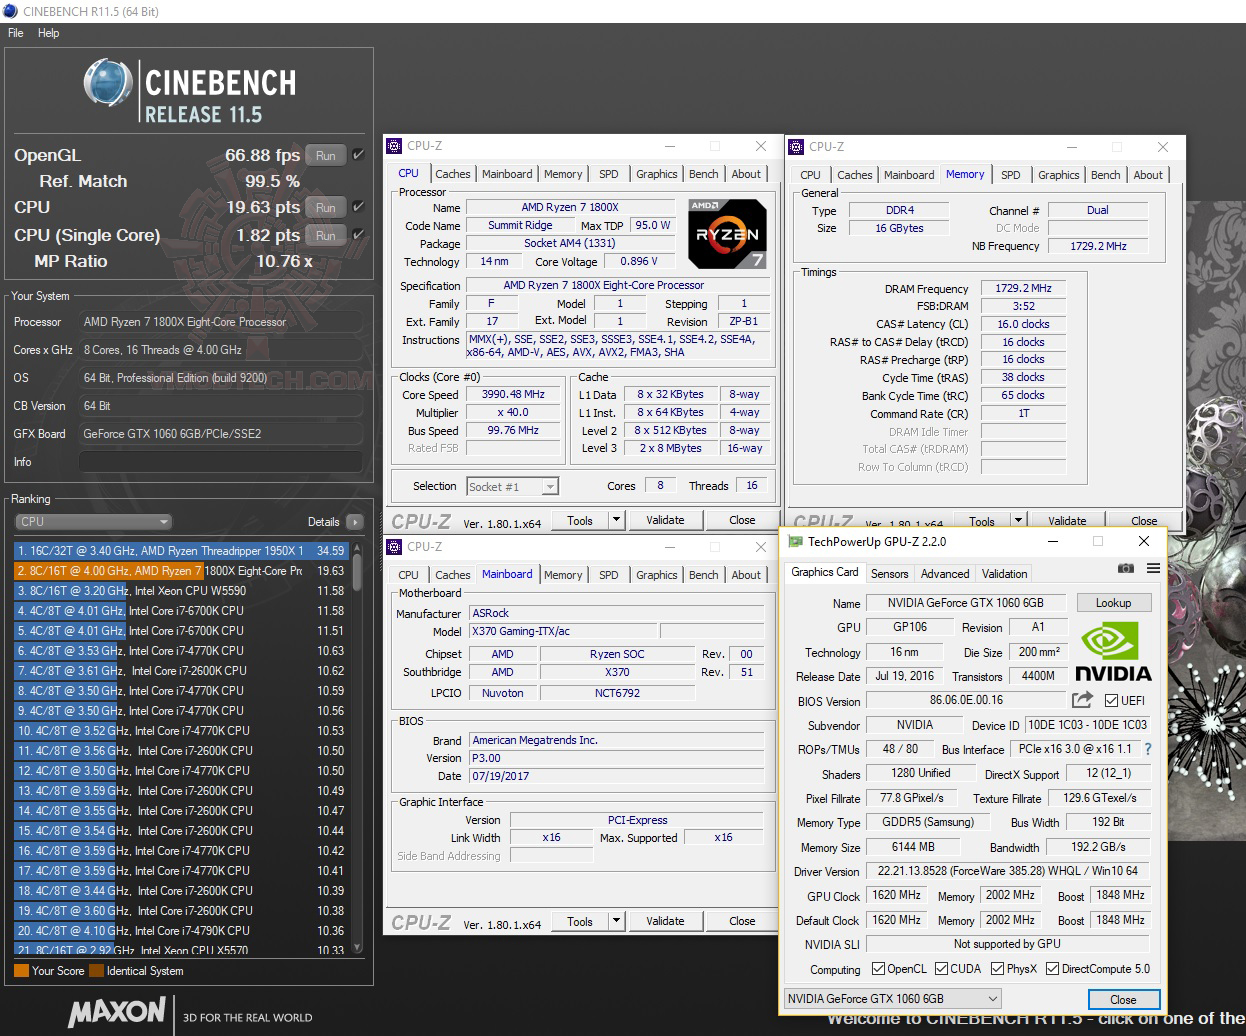Take a GPU-Z screenshot with camera icon

1125,568
